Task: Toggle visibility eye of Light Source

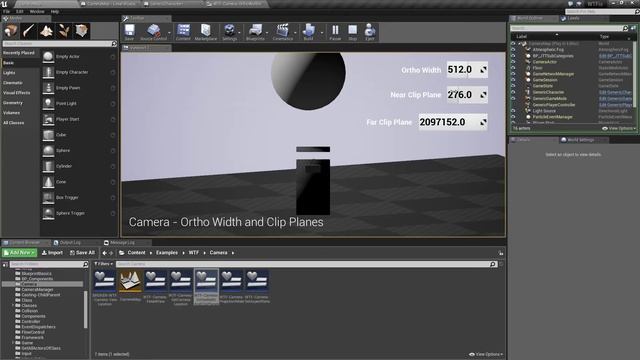Action: pyautogui.click(x=513, y=111)
